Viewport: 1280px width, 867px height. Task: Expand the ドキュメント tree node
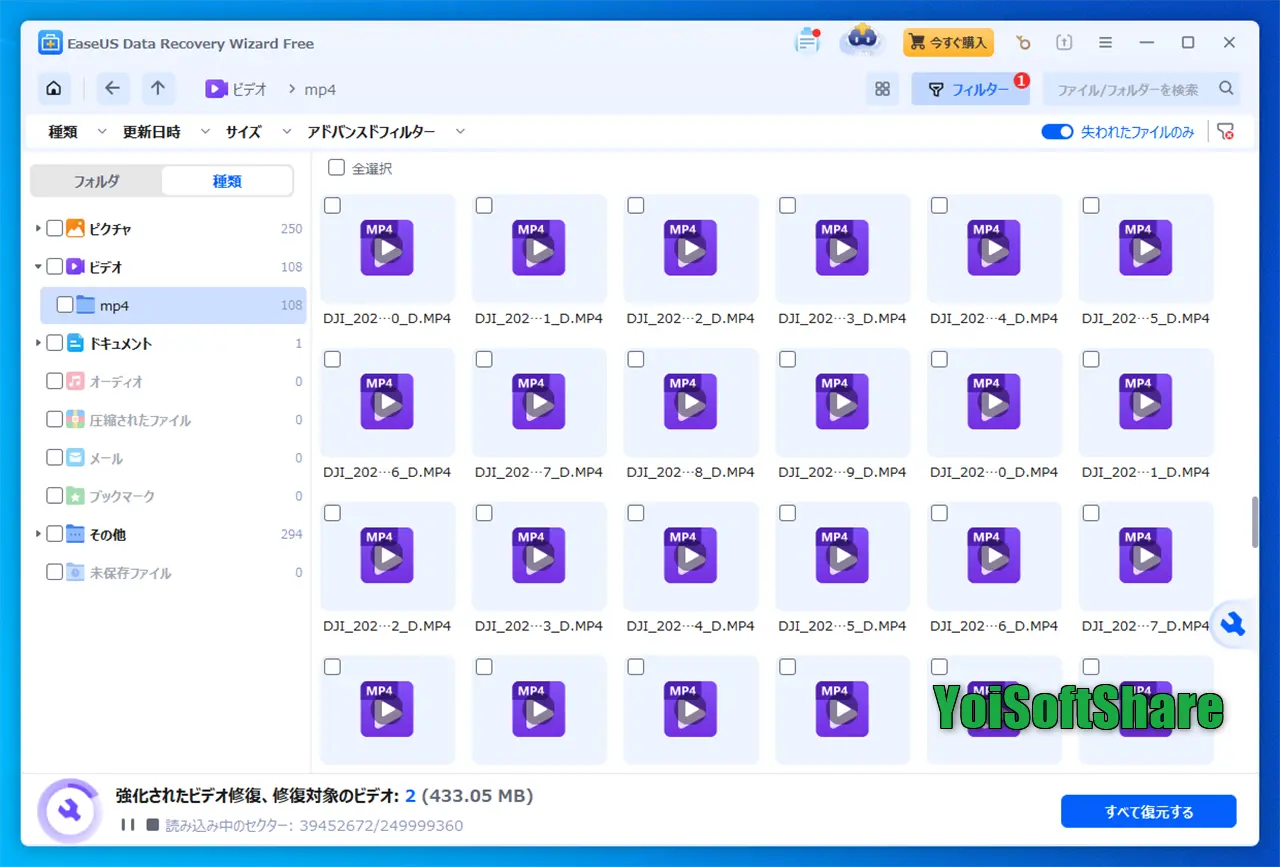tap(38, 343)
